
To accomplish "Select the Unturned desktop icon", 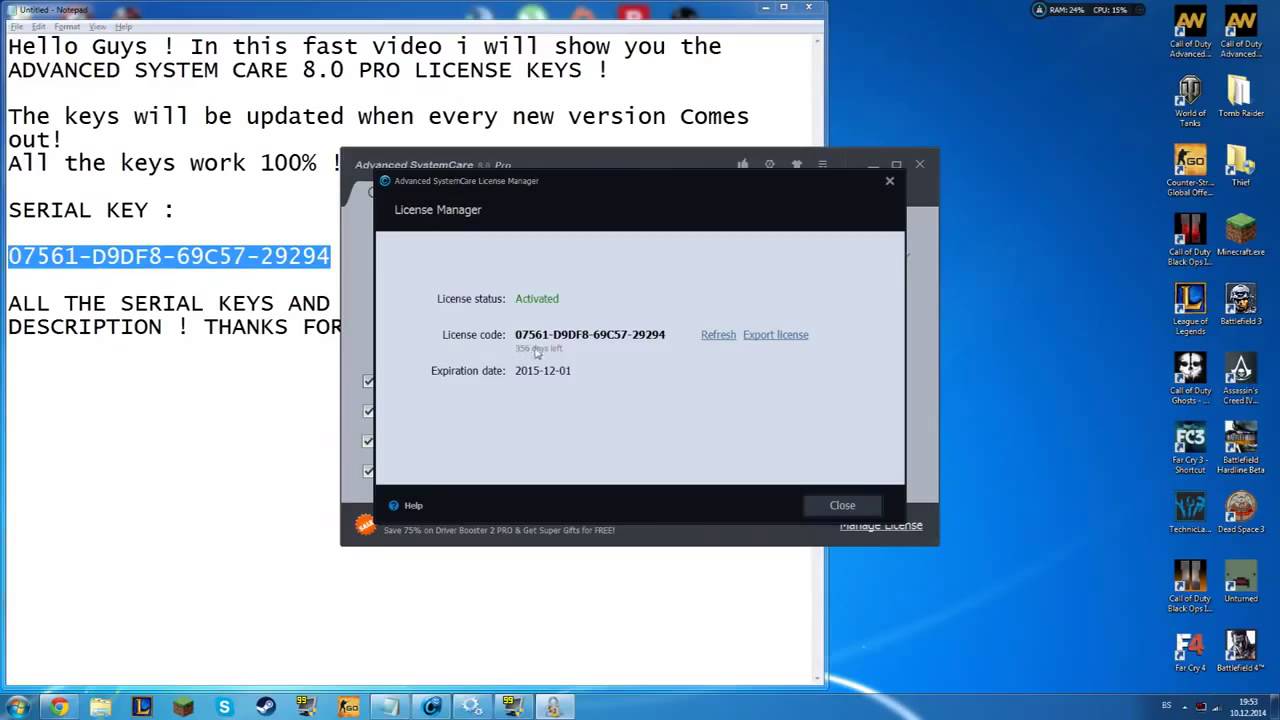I will (1241, 581).
